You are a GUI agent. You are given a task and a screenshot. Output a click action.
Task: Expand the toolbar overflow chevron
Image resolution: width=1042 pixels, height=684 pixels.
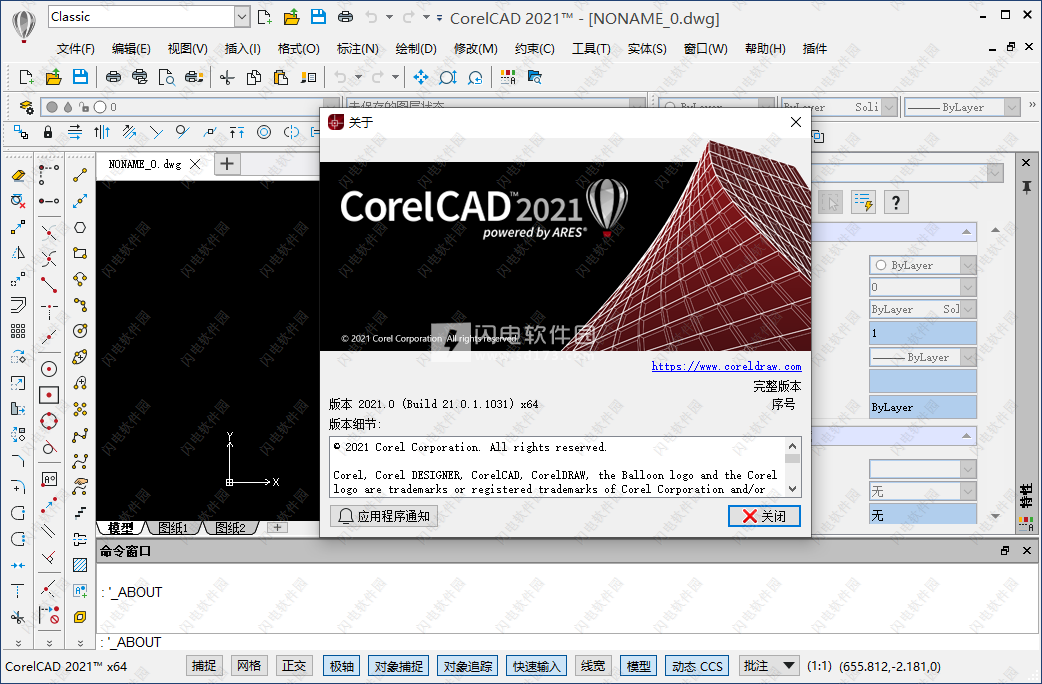[x=1031, y=104]
